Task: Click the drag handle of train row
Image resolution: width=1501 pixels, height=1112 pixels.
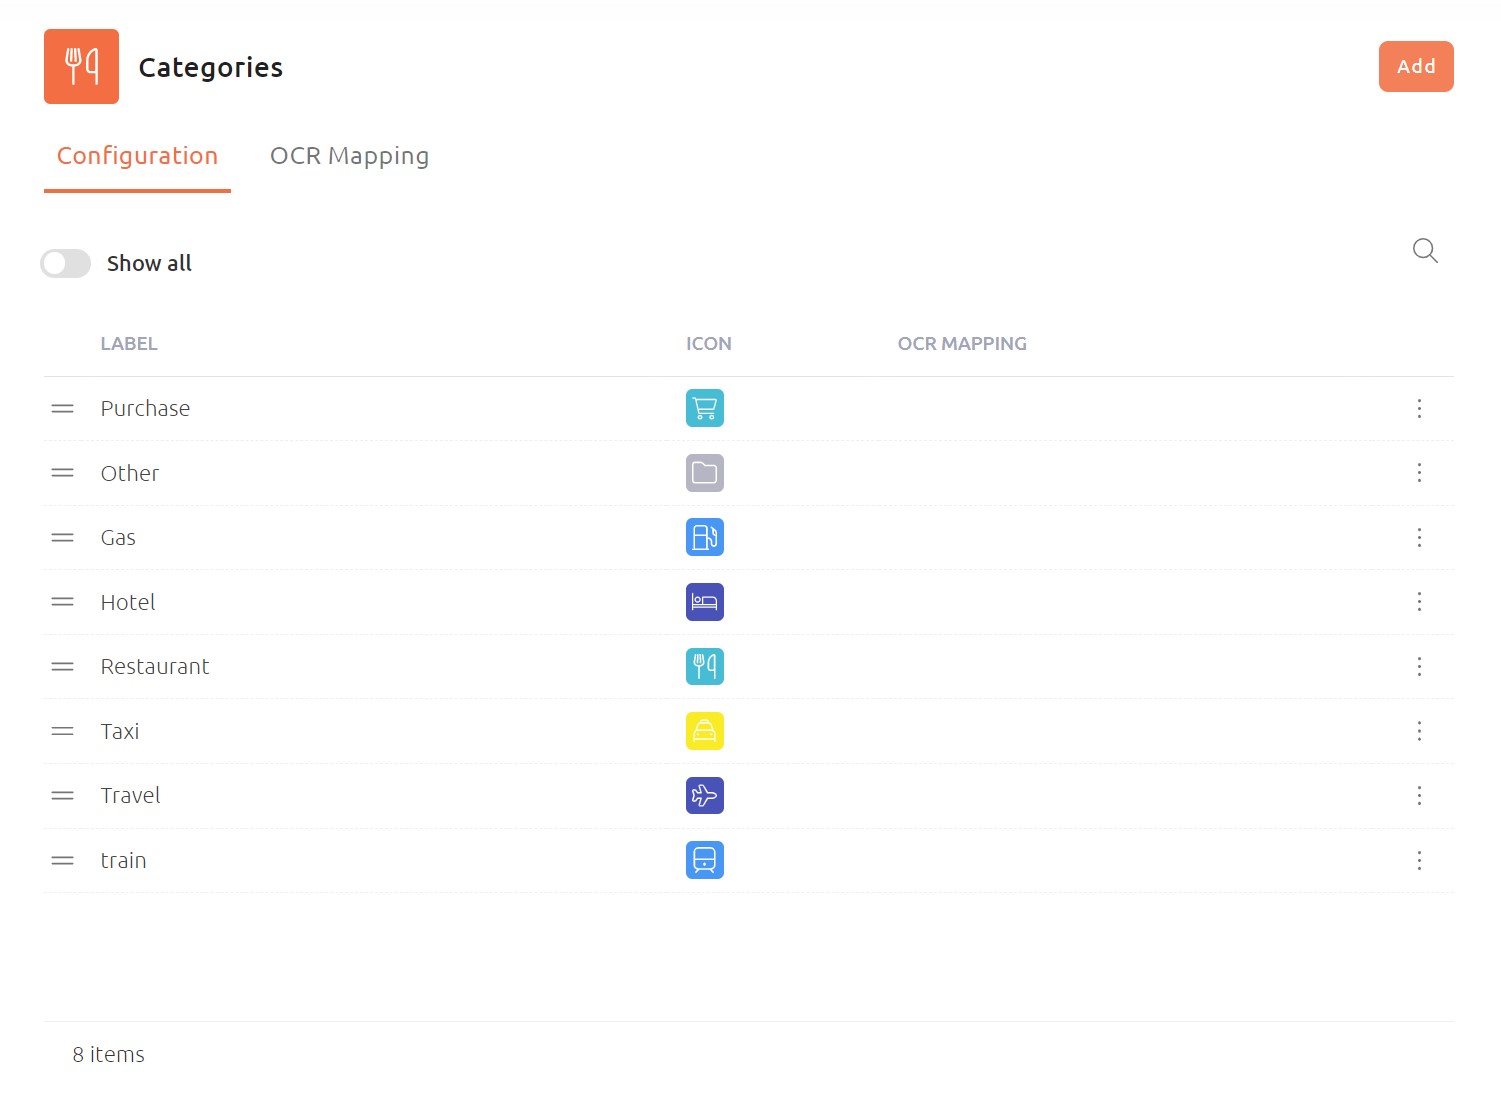Action: pos(63,860)
